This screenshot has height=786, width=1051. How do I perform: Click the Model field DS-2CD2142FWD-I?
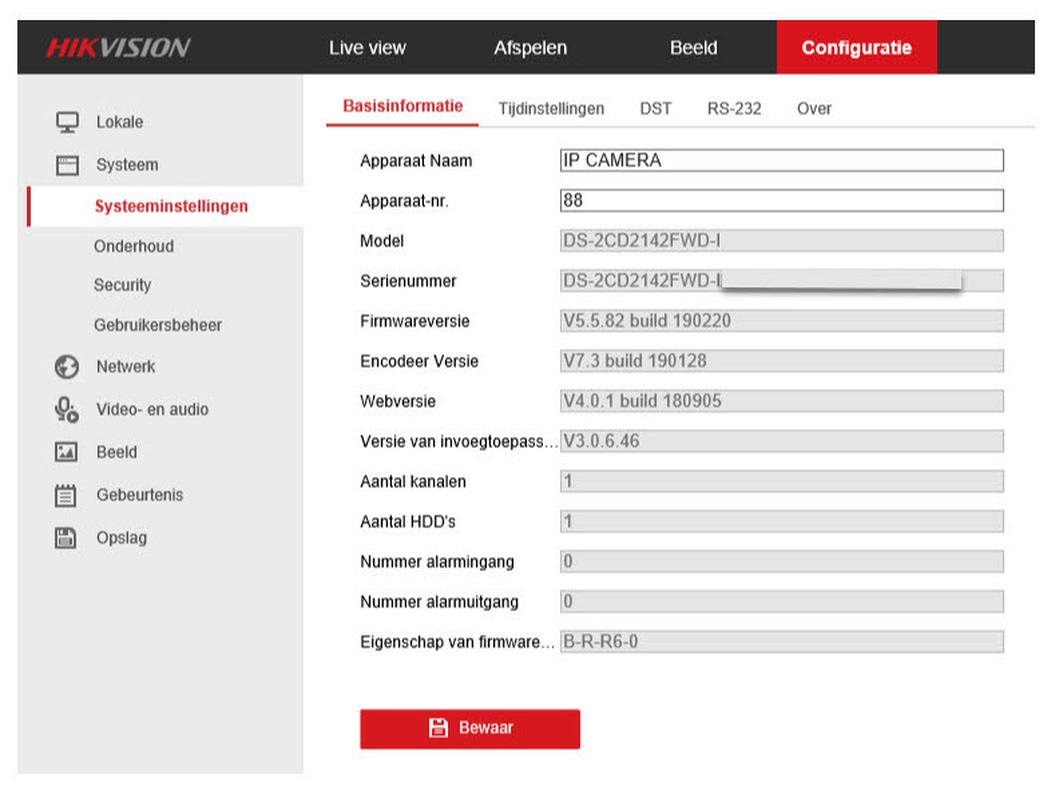pos(782,241)
